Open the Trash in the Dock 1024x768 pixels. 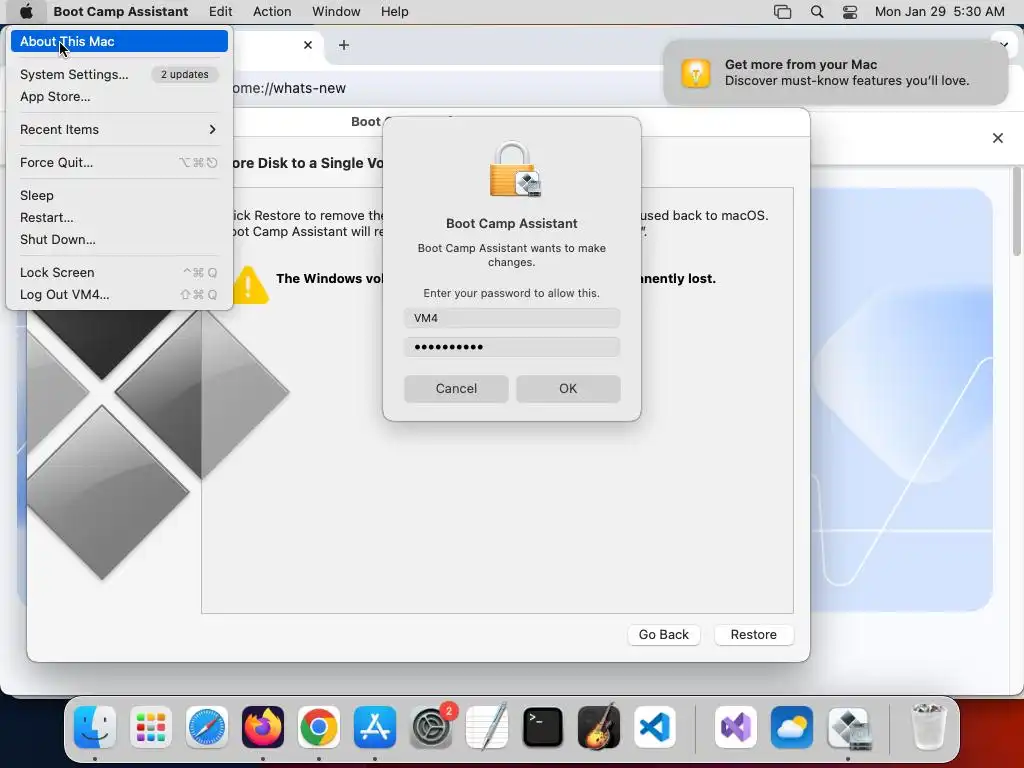coord(928,727)
